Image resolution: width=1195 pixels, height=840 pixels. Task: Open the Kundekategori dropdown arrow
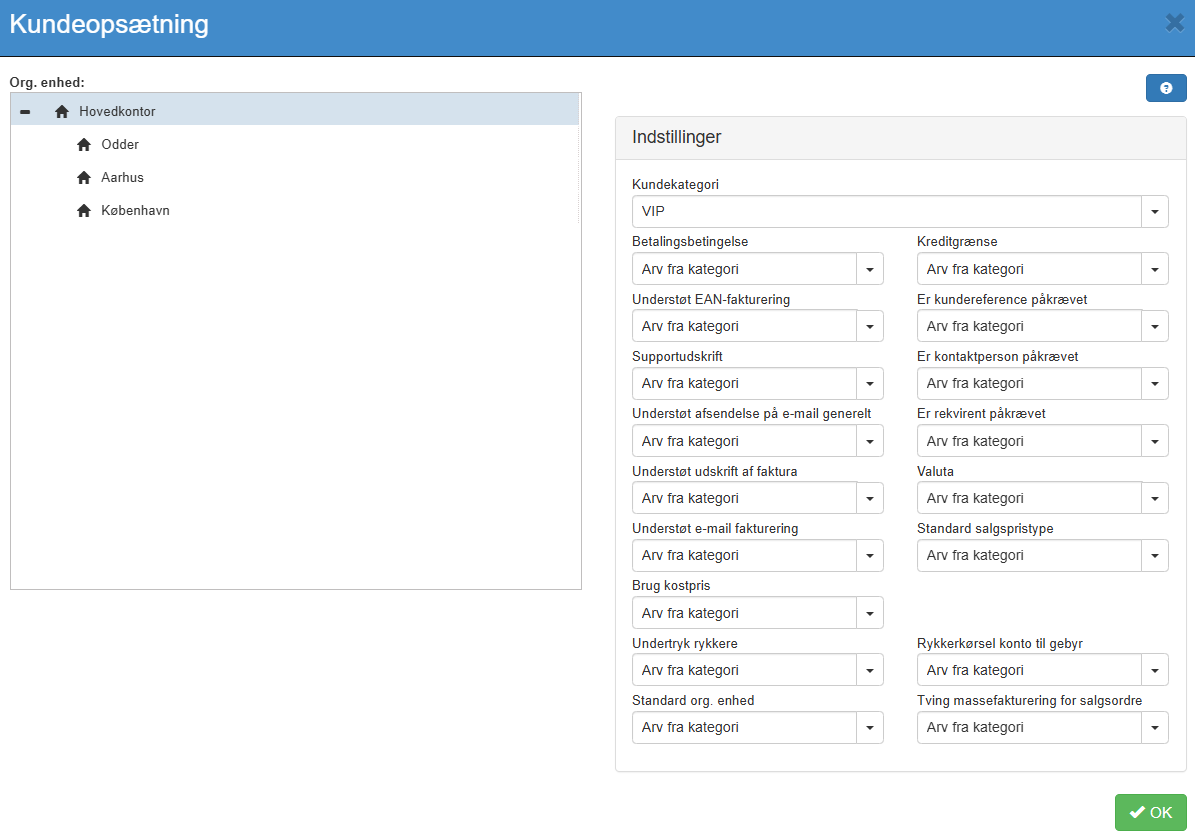1155,212
